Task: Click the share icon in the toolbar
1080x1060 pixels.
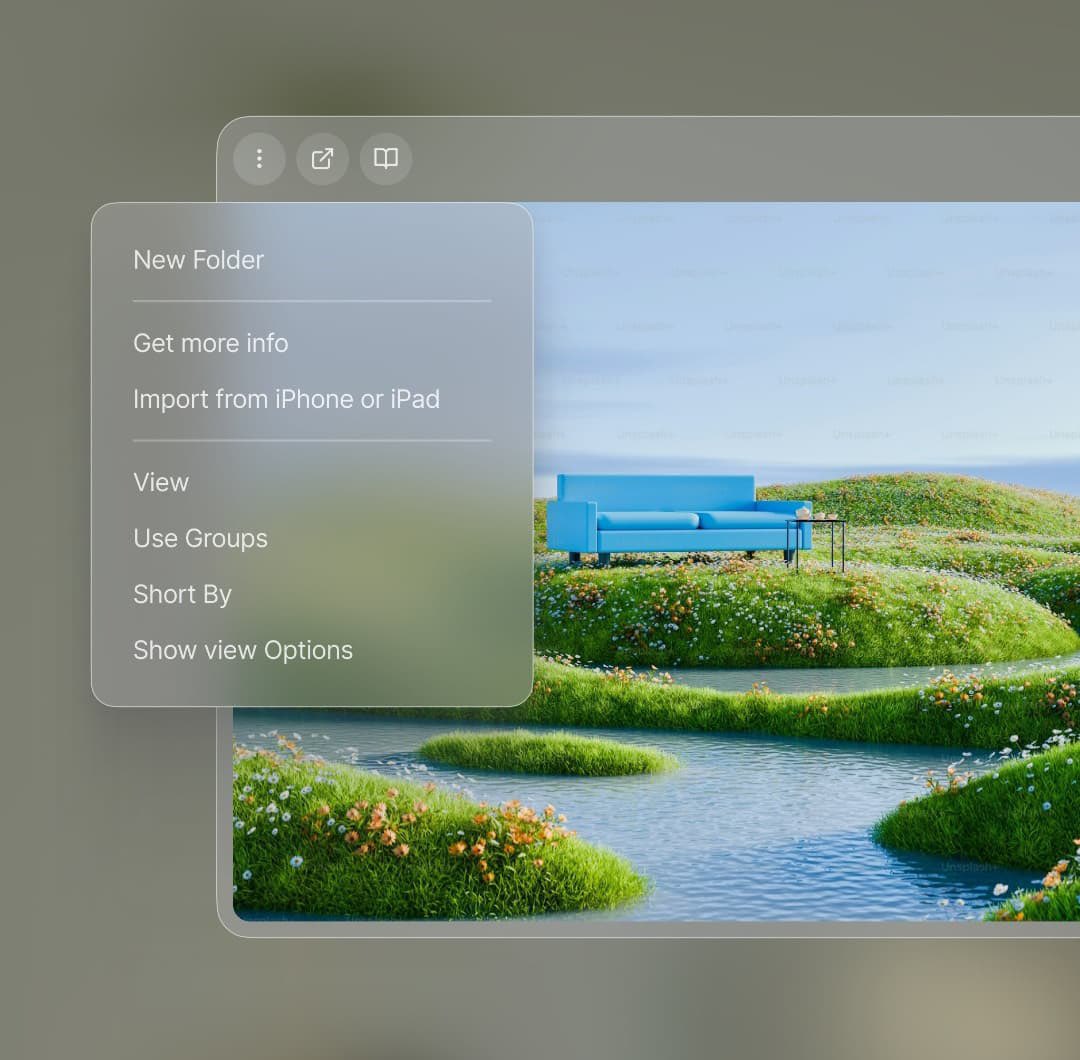Action: pyautogui.click(x=322, y=159)
